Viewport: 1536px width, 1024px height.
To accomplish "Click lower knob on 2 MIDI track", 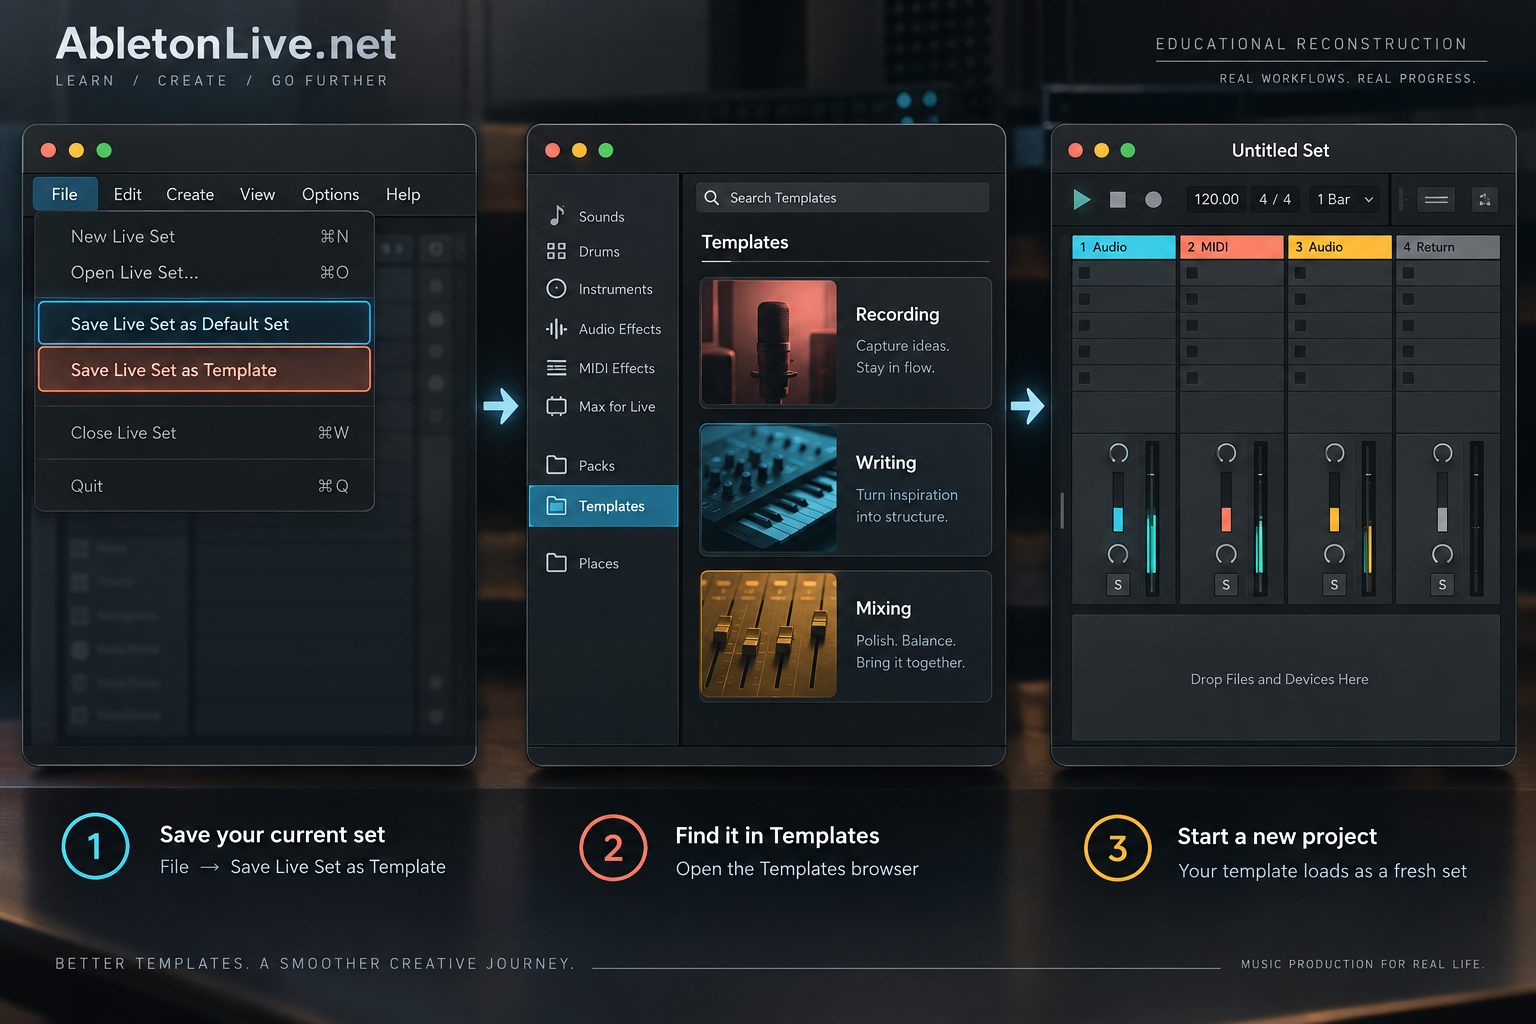I will (1226, 554).
